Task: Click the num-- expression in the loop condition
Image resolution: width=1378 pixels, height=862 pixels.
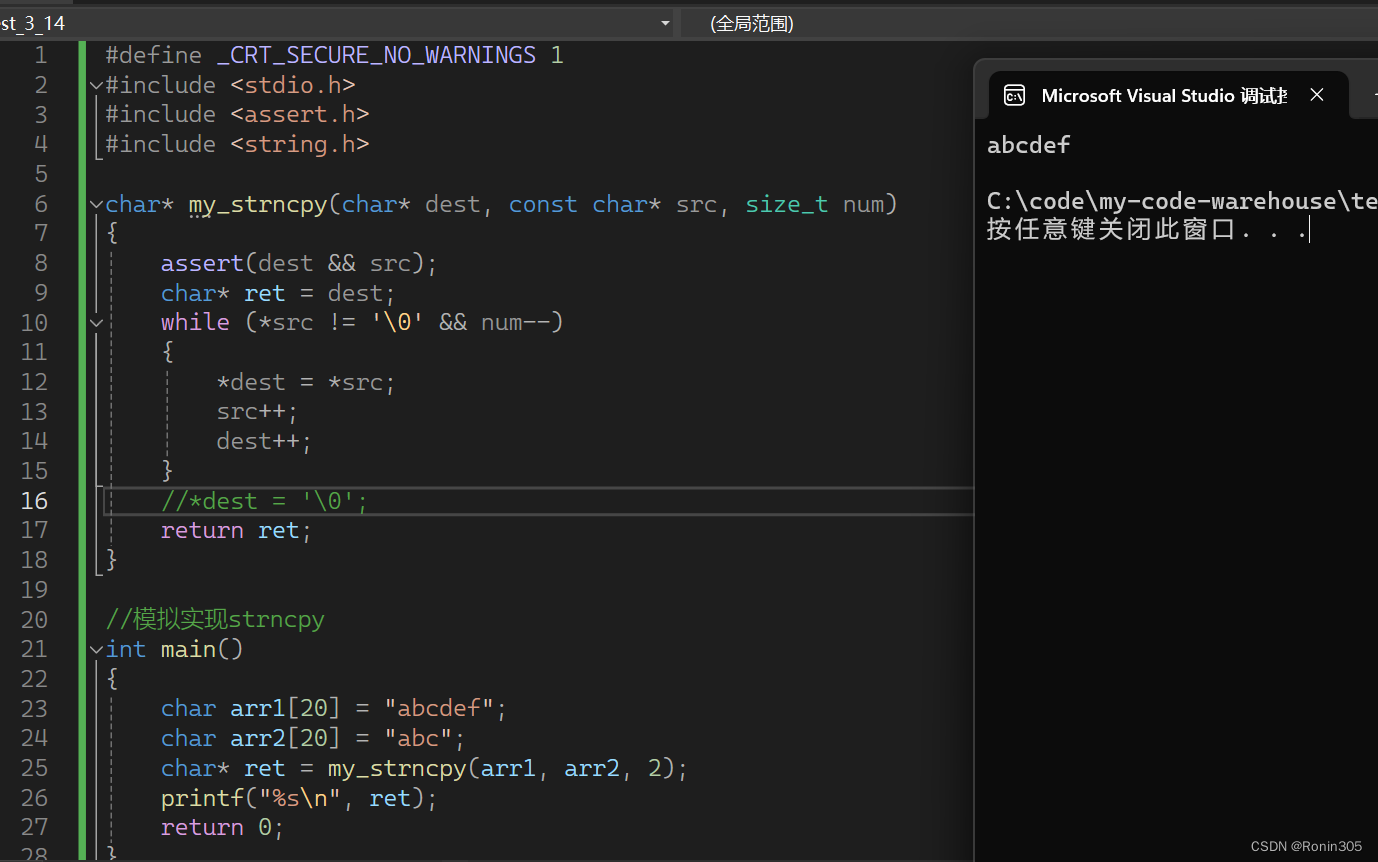Action: 515,322
